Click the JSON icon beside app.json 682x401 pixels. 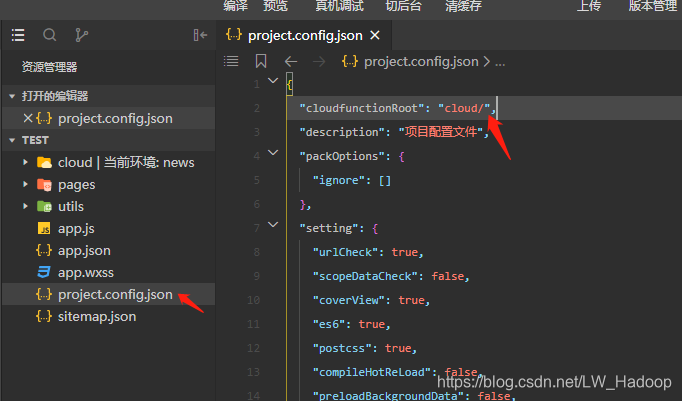pos(44,250)
